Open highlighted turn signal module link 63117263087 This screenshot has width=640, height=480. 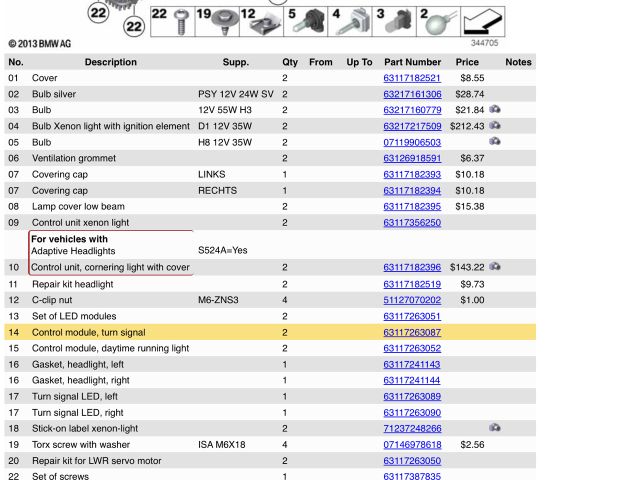pos(412,332)
